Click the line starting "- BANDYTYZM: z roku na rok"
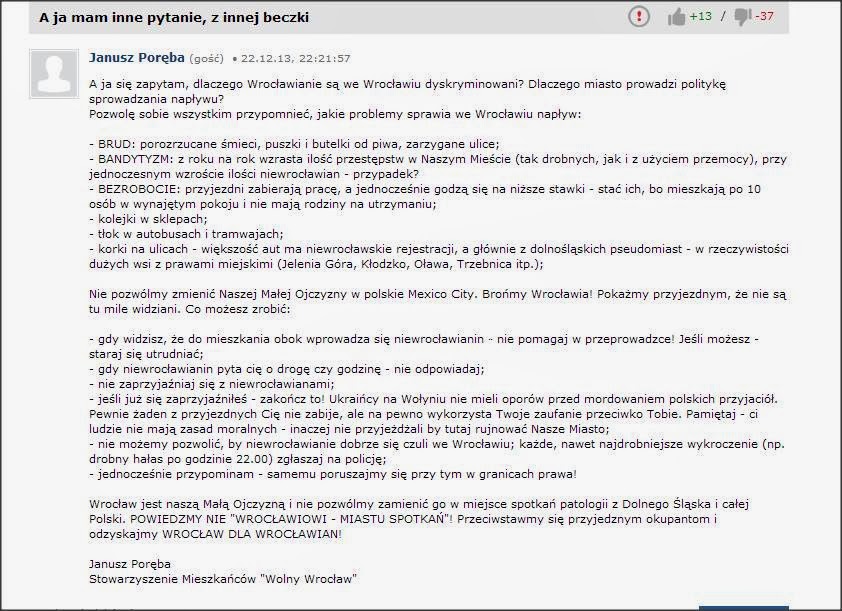This screenshot has height=611, width=842. coord(438,159)
